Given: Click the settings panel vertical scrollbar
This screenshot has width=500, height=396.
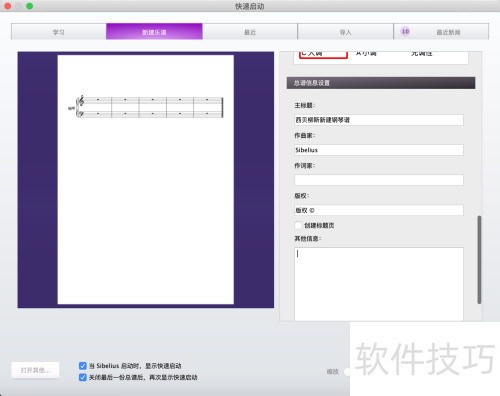Looking at the screenshot, I should [x=479, y=260].
